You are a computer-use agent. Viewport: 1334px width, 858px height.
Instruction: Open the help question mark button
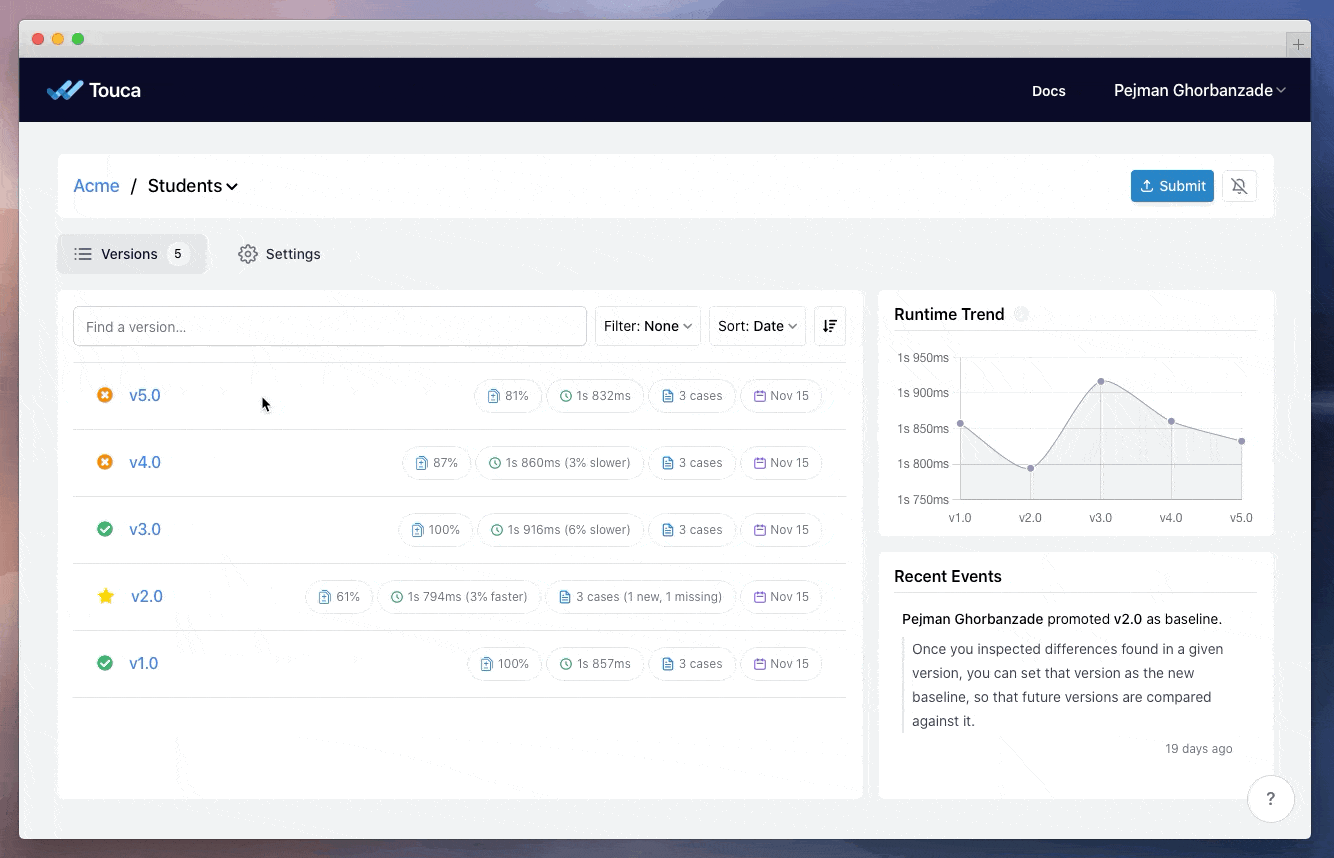coord(1271,799)
